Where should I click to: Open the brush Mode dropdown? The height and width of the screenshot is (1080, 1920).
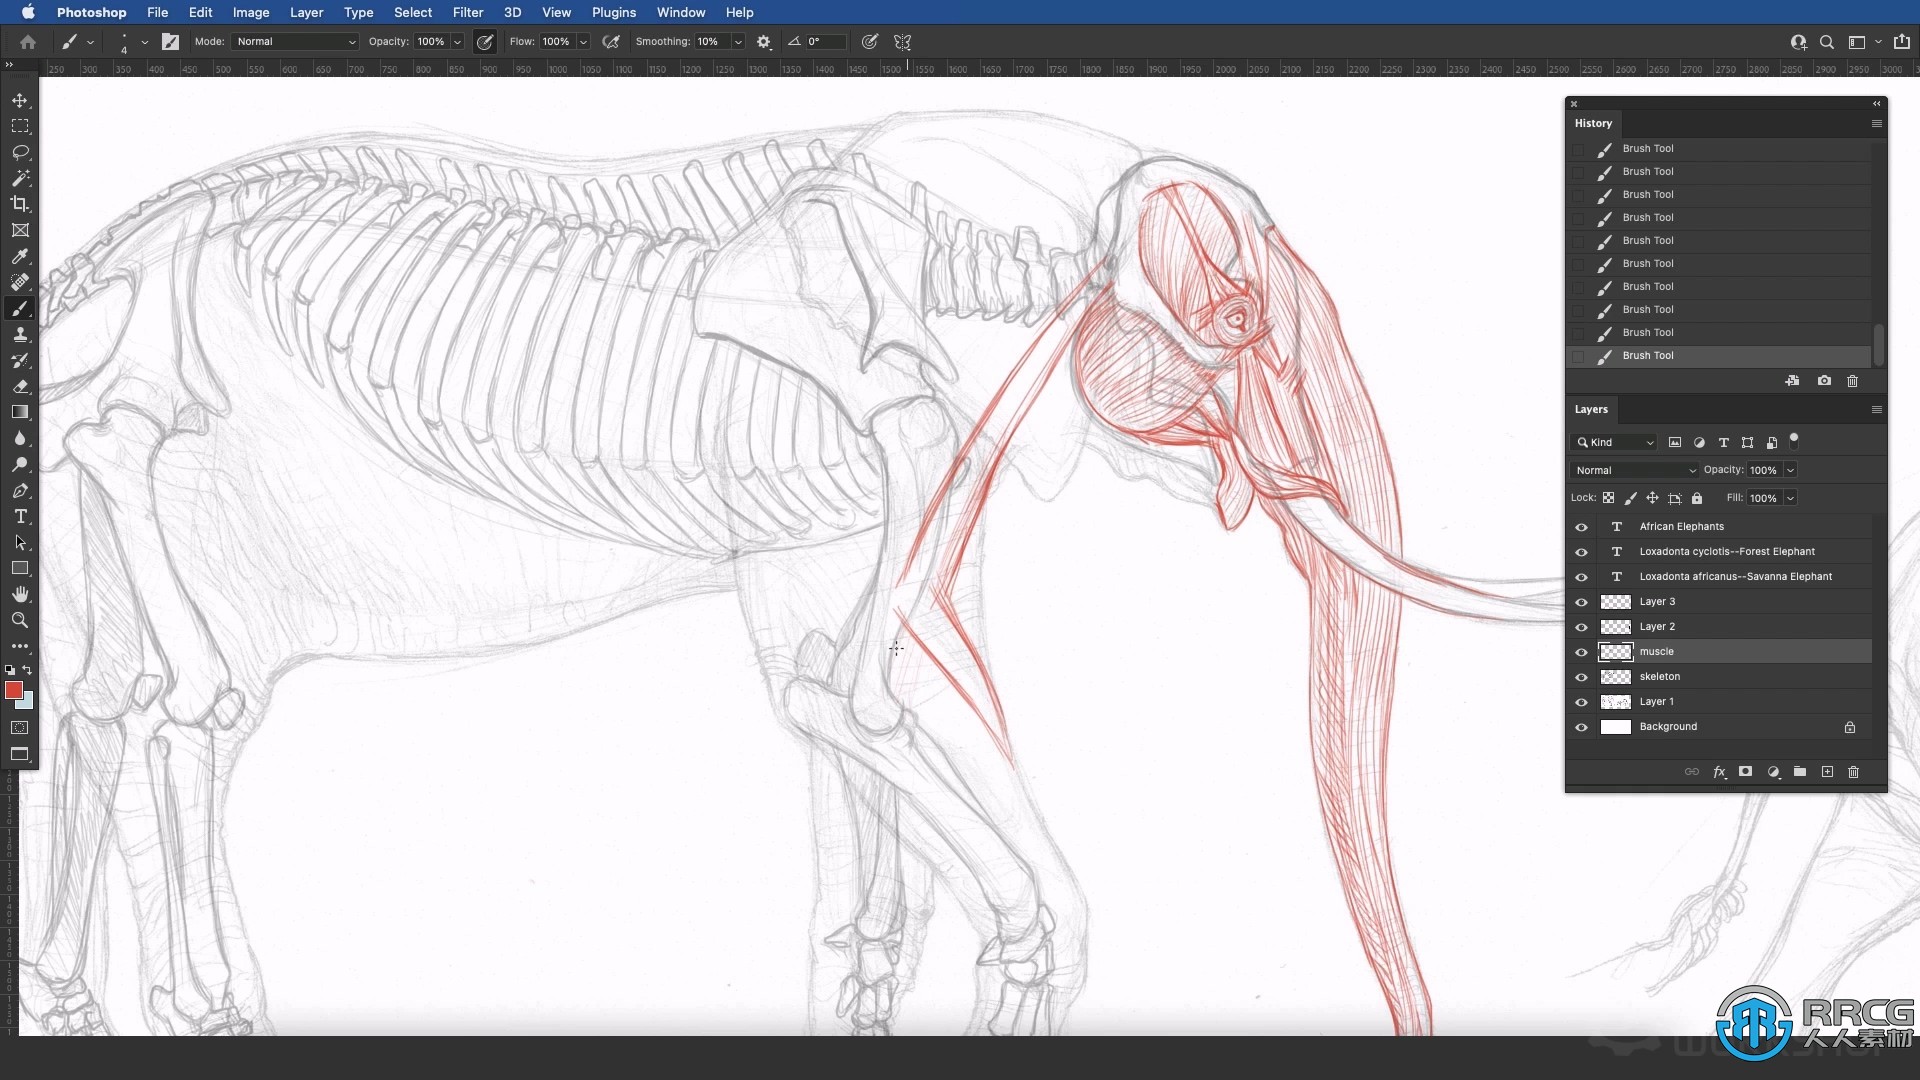coord(295,42)
